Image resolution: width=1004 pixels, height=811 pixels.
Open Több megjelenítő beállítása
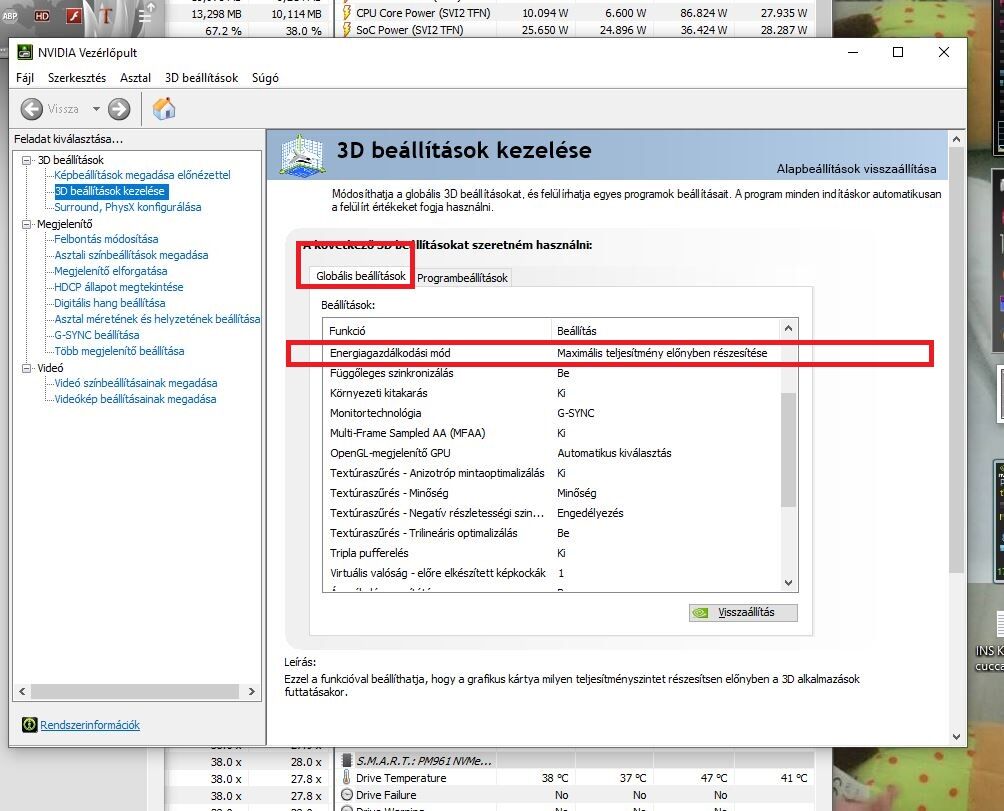119,351
